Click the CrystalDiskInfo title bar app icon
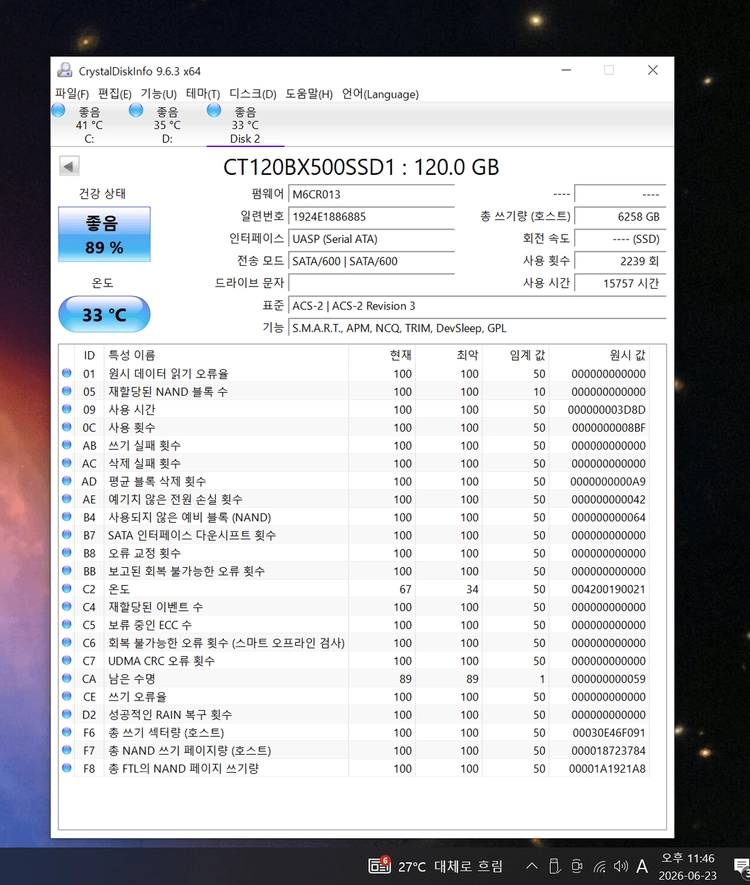 65,71
